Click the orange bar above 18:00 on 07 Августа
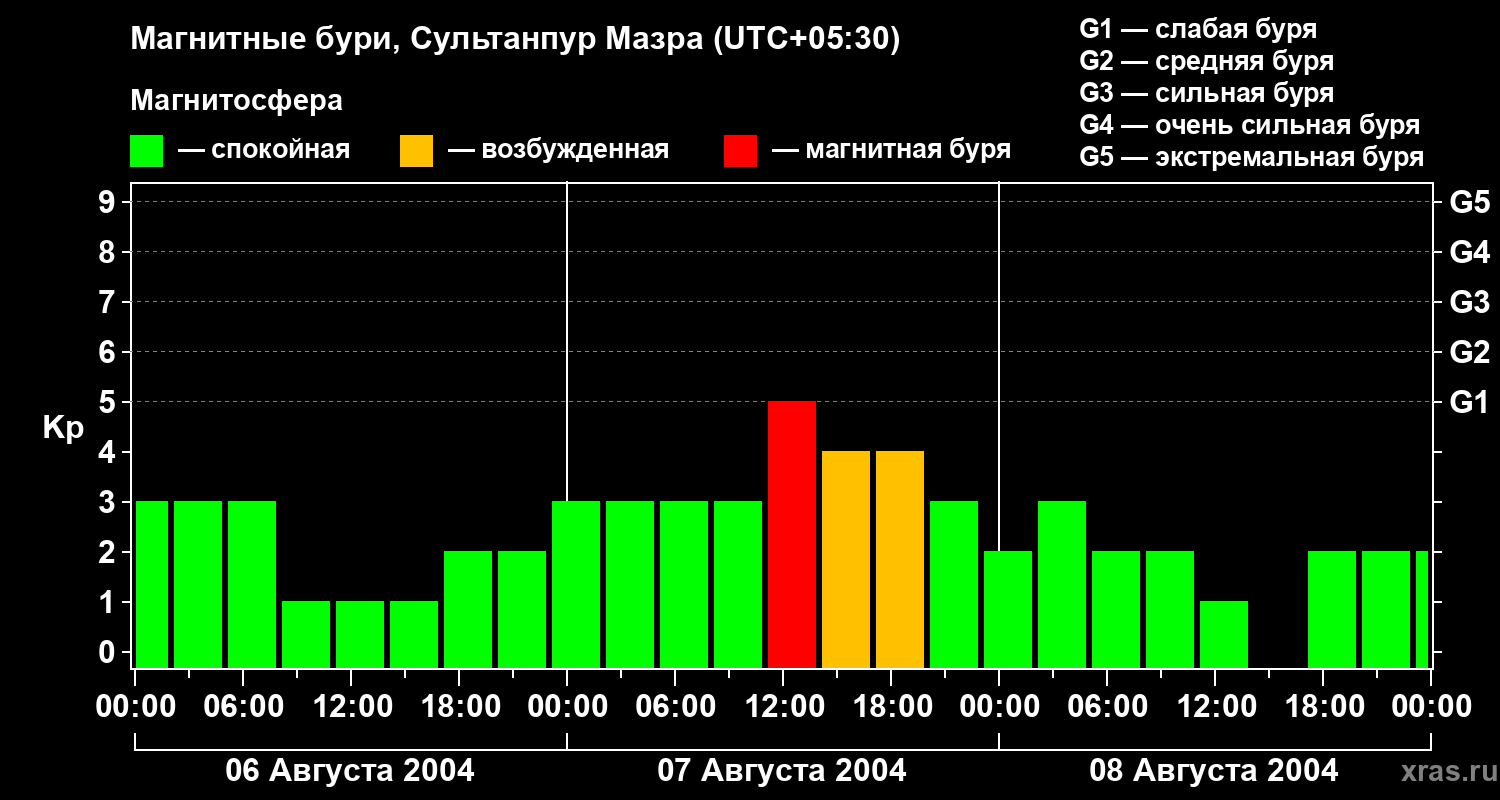Viewport: 1500px width, 800px height. [900, 559]
